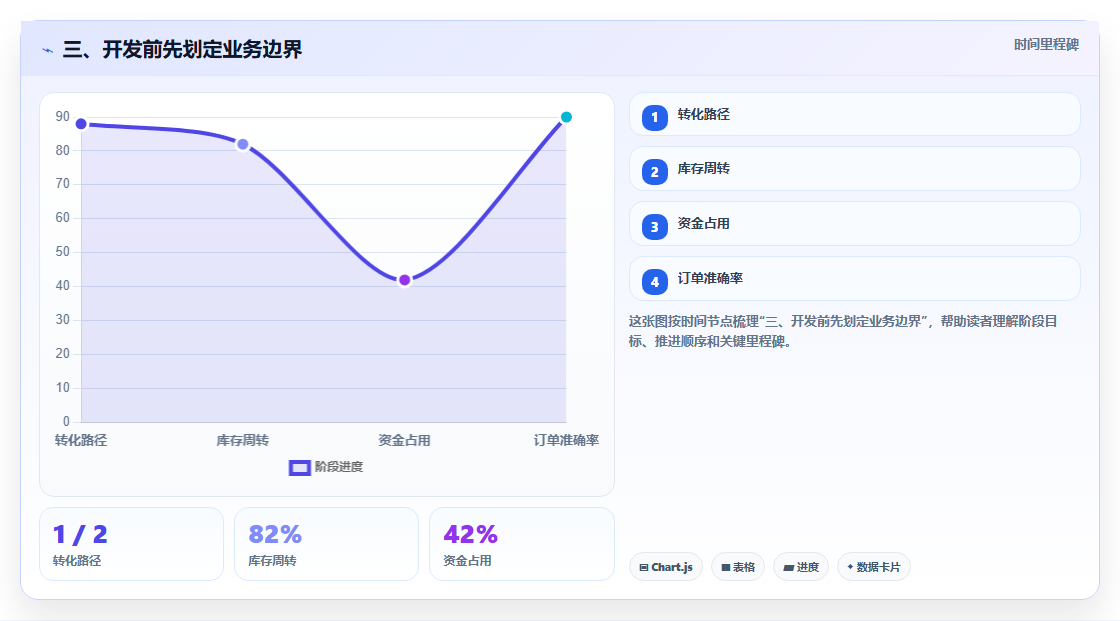Select the 转化路径 milestone row
This screenshot has height=621, width=1120.
[854, 114]
